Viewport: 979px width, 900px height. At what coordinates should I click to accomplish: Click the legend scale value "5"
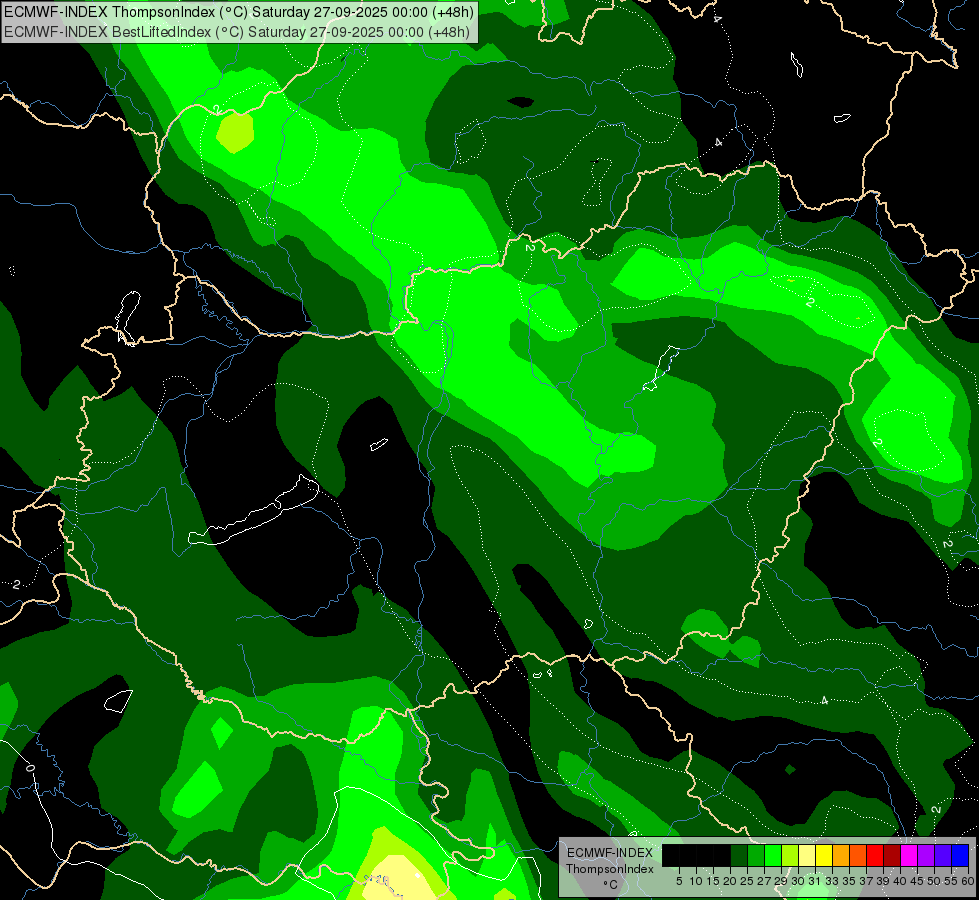[x=679, y=881]
